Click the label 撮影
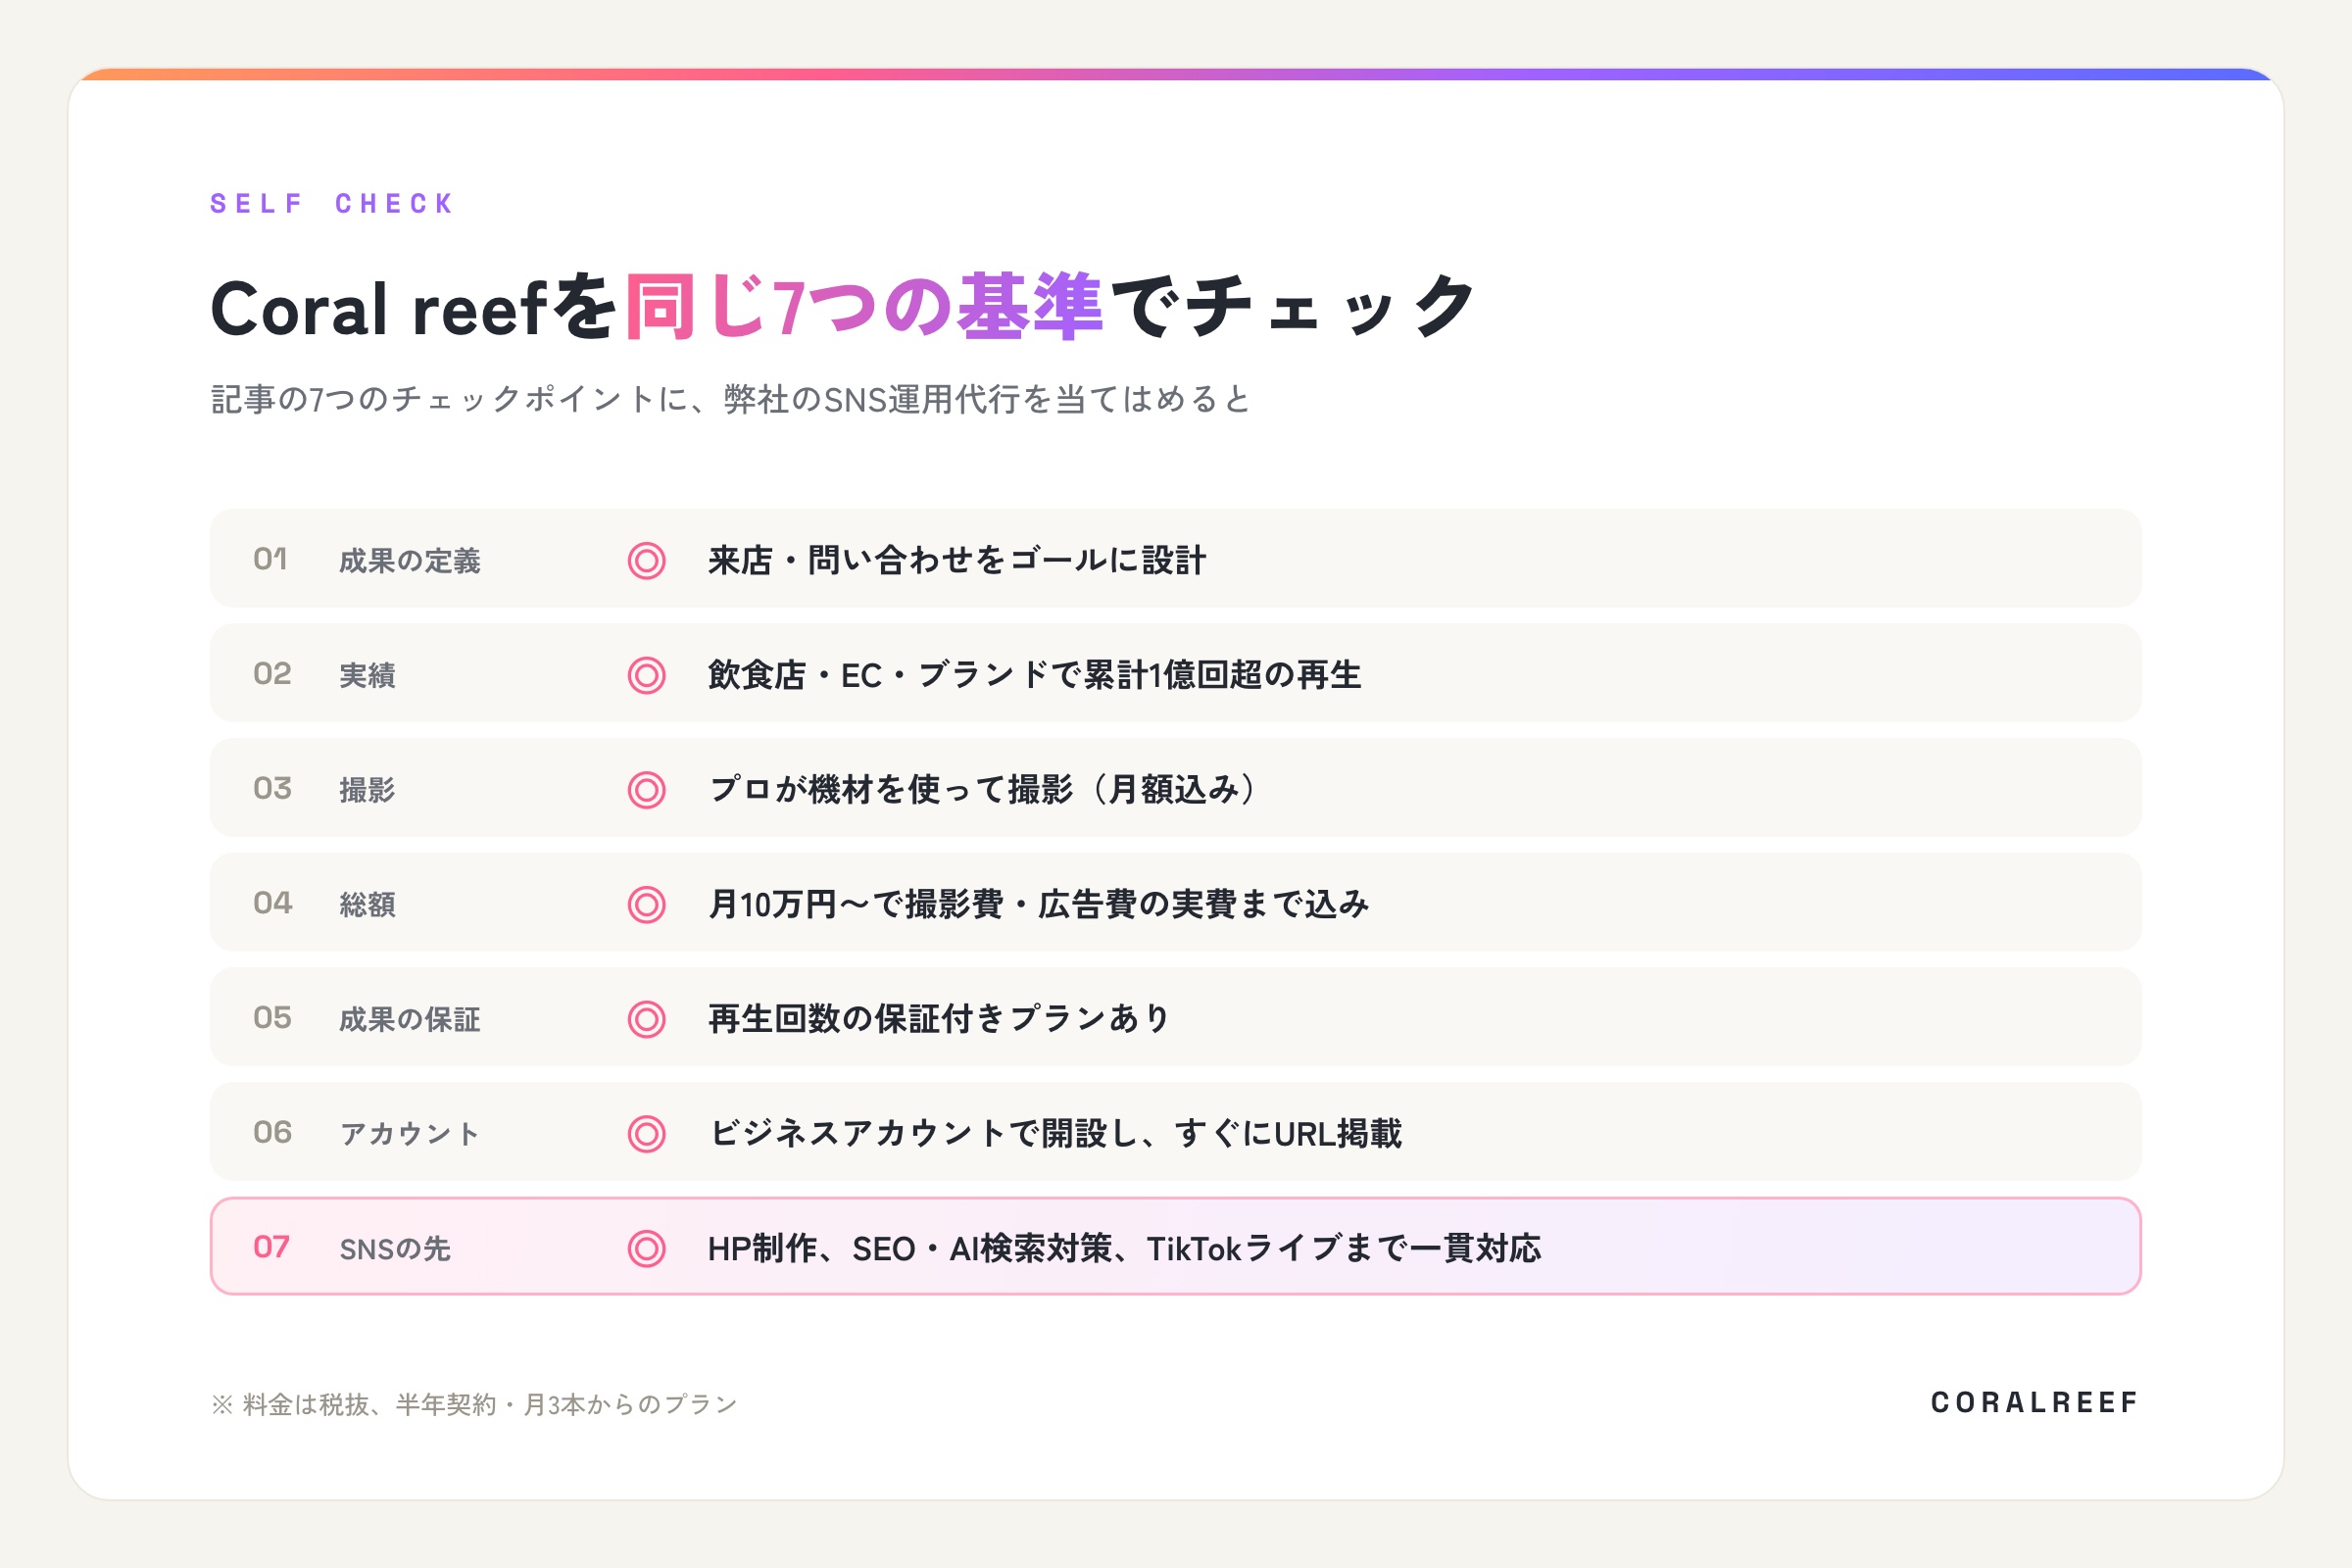This screenshot has height=1568, width=2352. (367, 790)
